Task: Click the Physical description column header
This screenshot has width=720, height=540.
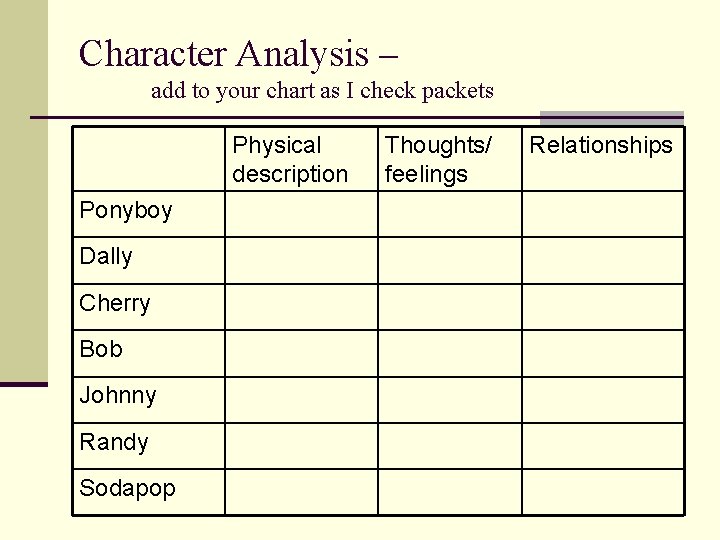Action: click(x=290, y=160)
